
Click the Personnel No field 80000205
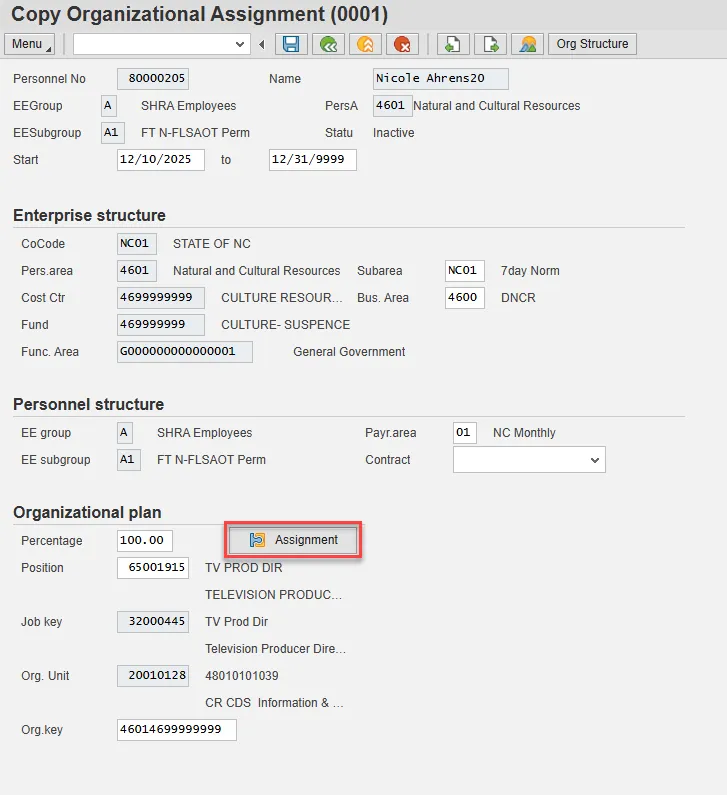153,79
